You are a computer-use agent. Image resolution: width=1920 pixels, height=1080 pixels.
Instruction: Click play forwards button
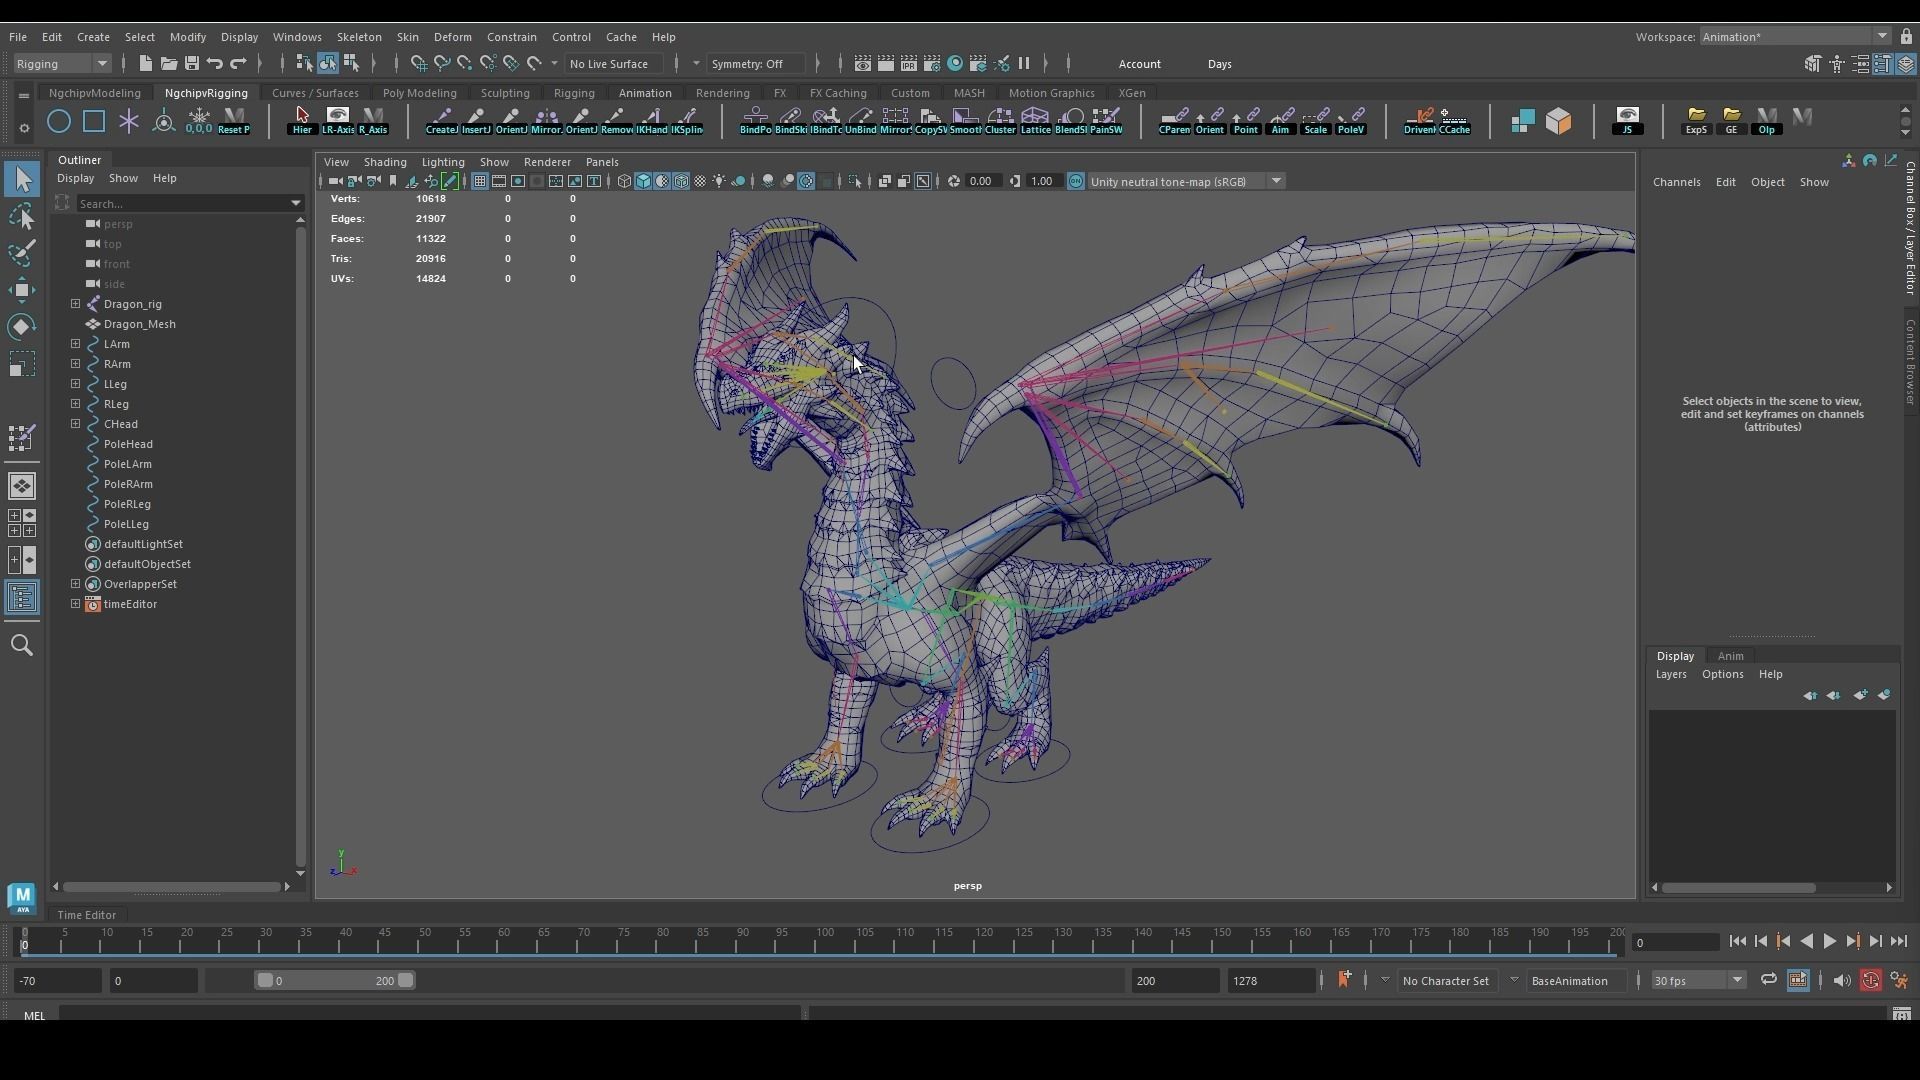click(x=1829, y=941)
